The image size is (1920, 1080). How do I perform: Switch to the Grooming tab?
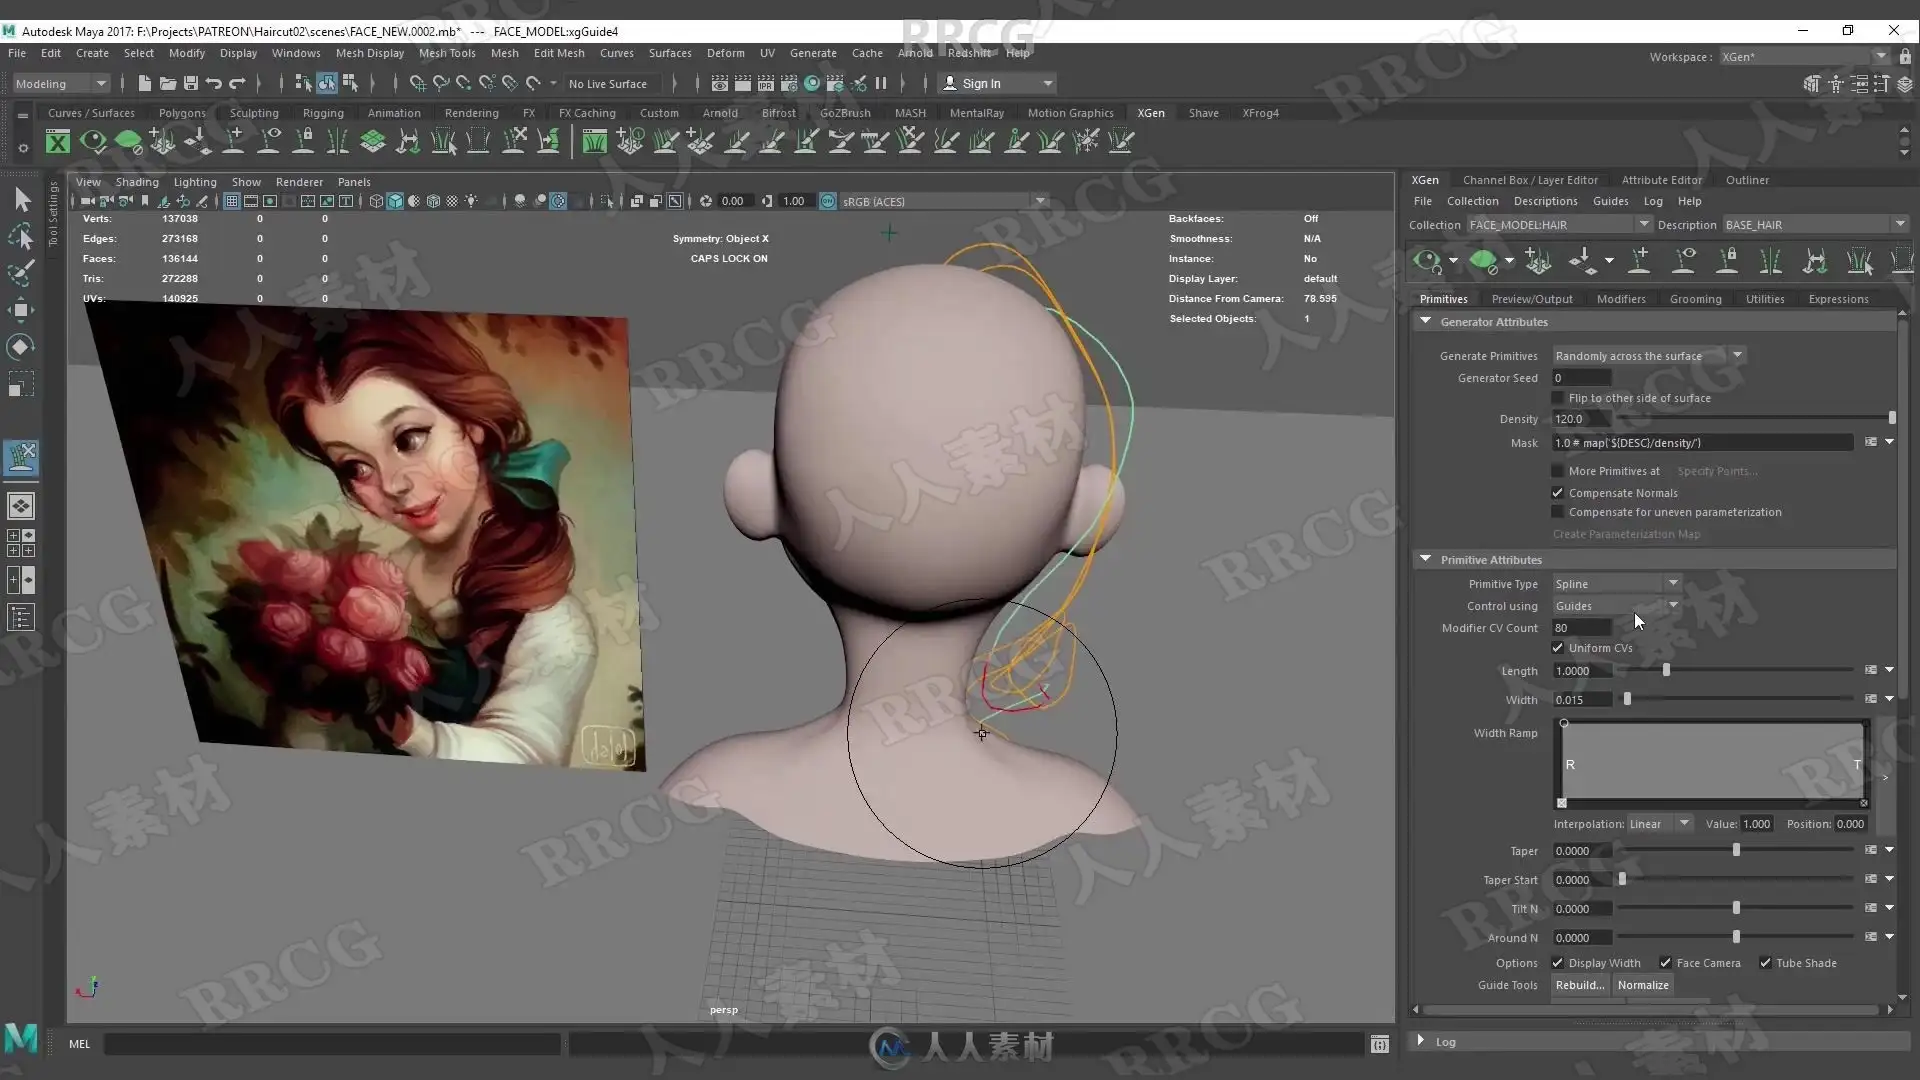coord(1695,299)
